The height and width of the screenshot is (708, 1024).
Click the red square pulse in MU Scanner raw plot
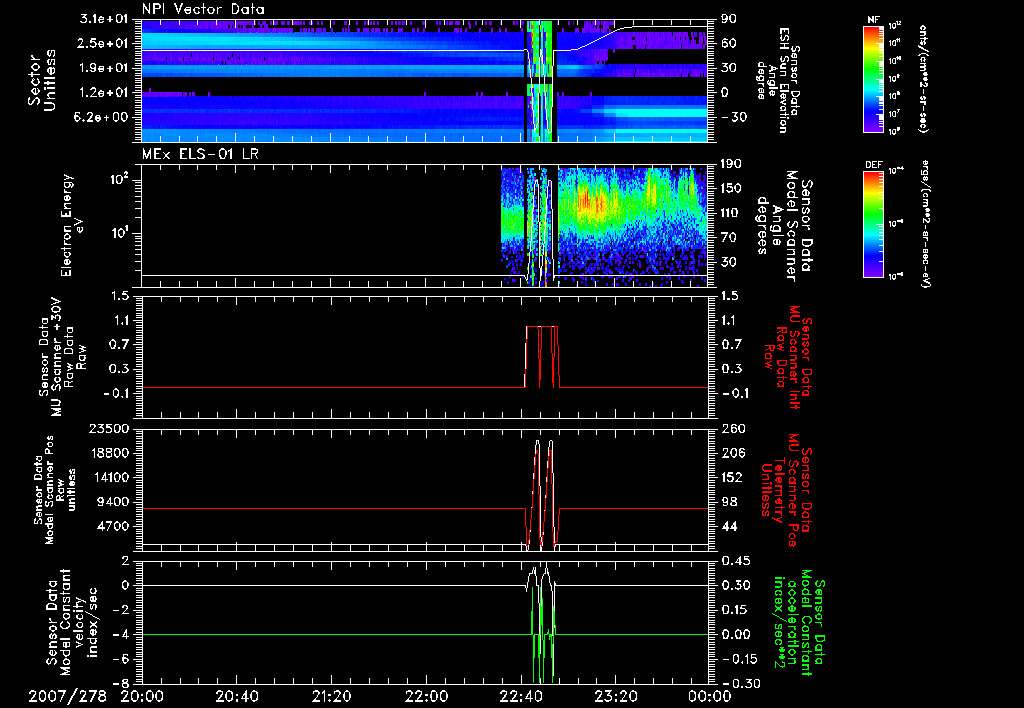(541, 357)
